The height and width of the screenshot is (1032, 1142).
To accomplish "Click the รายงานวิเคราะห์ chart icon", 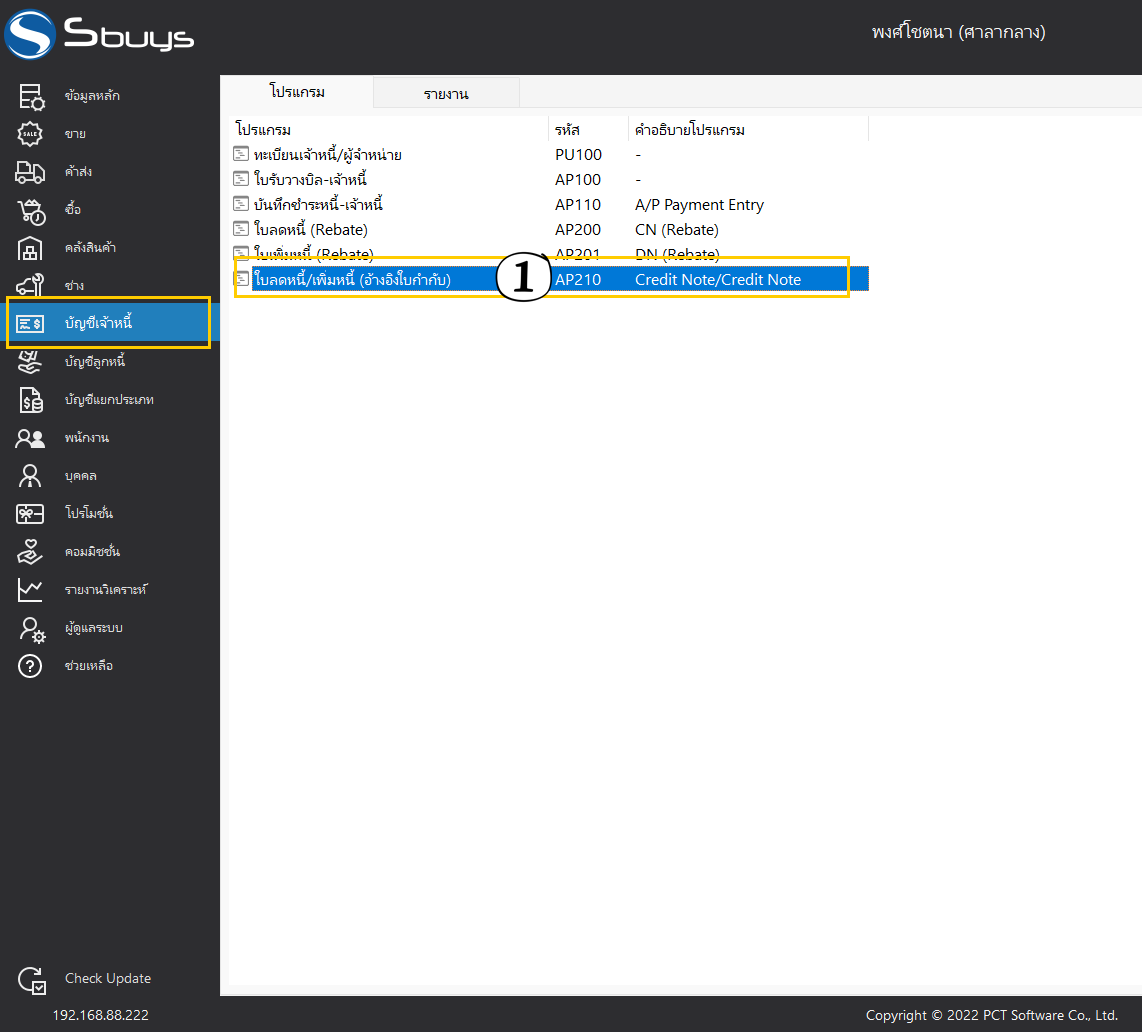I will tap(30, 590).
